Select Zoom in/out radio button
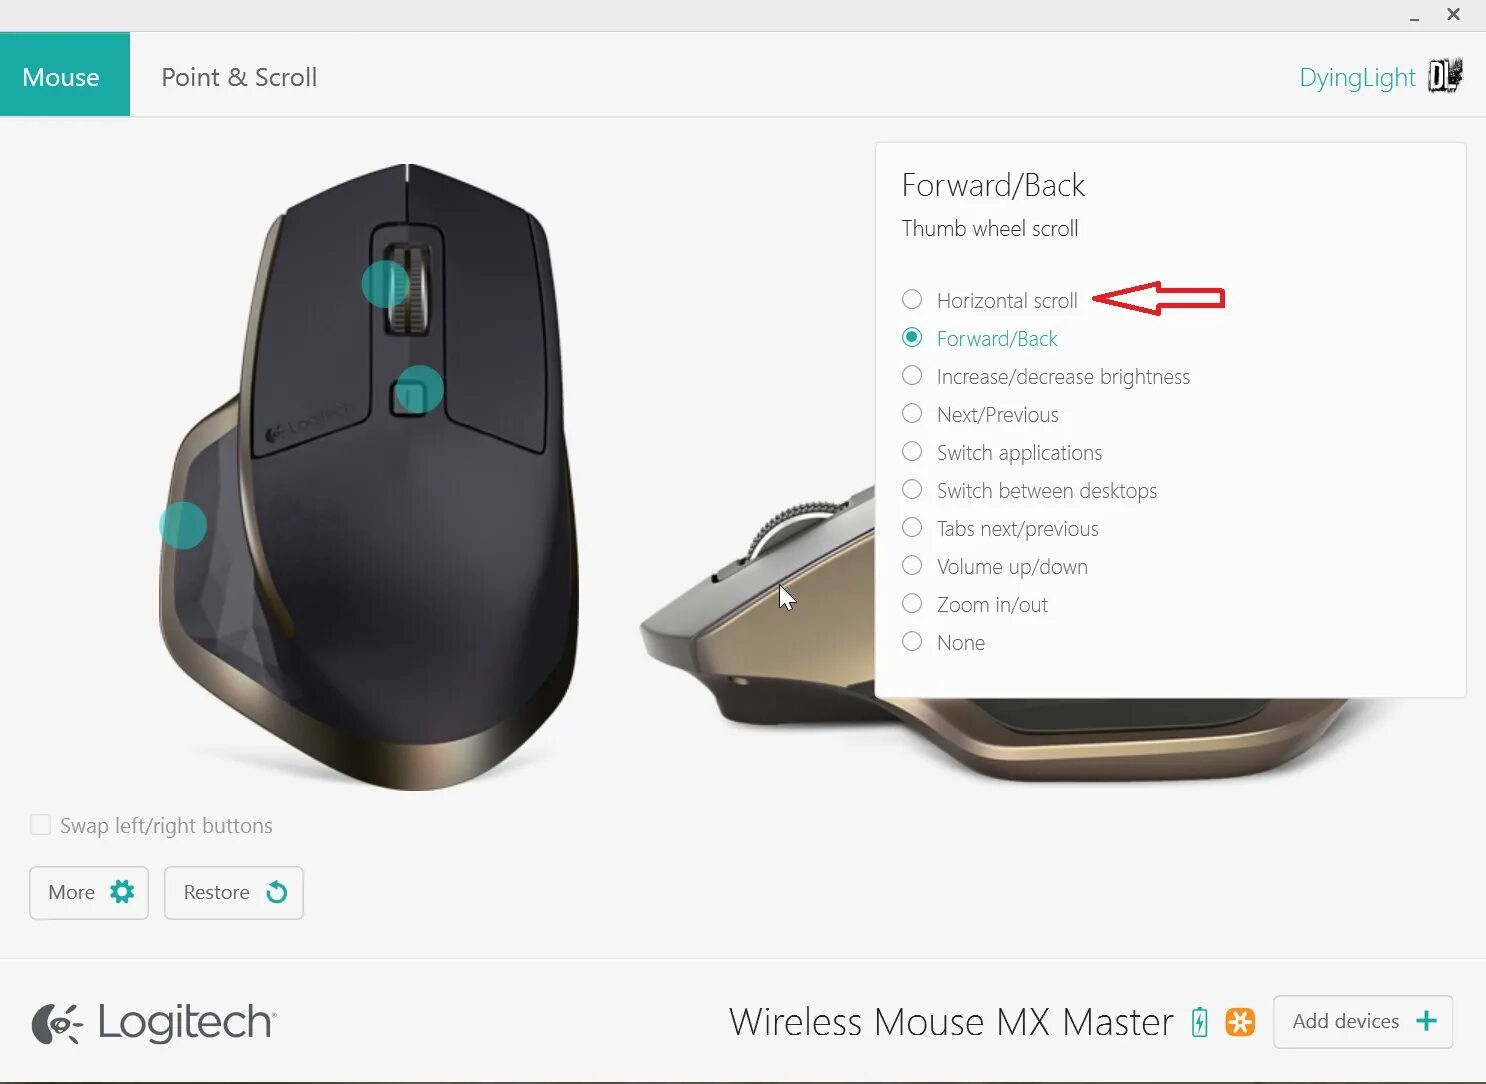Image resolution: width=1486 pixels, height=1084 pixels. [912, 603]
